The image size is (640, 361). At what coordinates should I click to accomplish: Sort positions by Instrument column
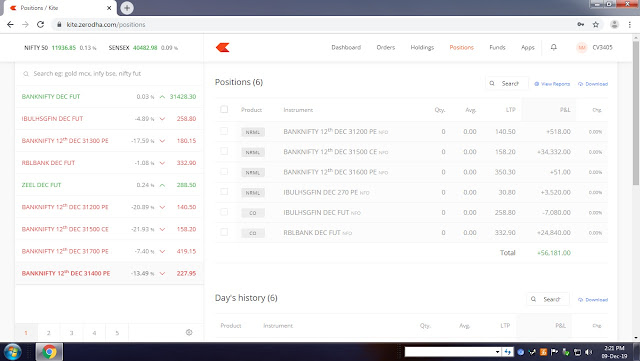tap(298, 110)
